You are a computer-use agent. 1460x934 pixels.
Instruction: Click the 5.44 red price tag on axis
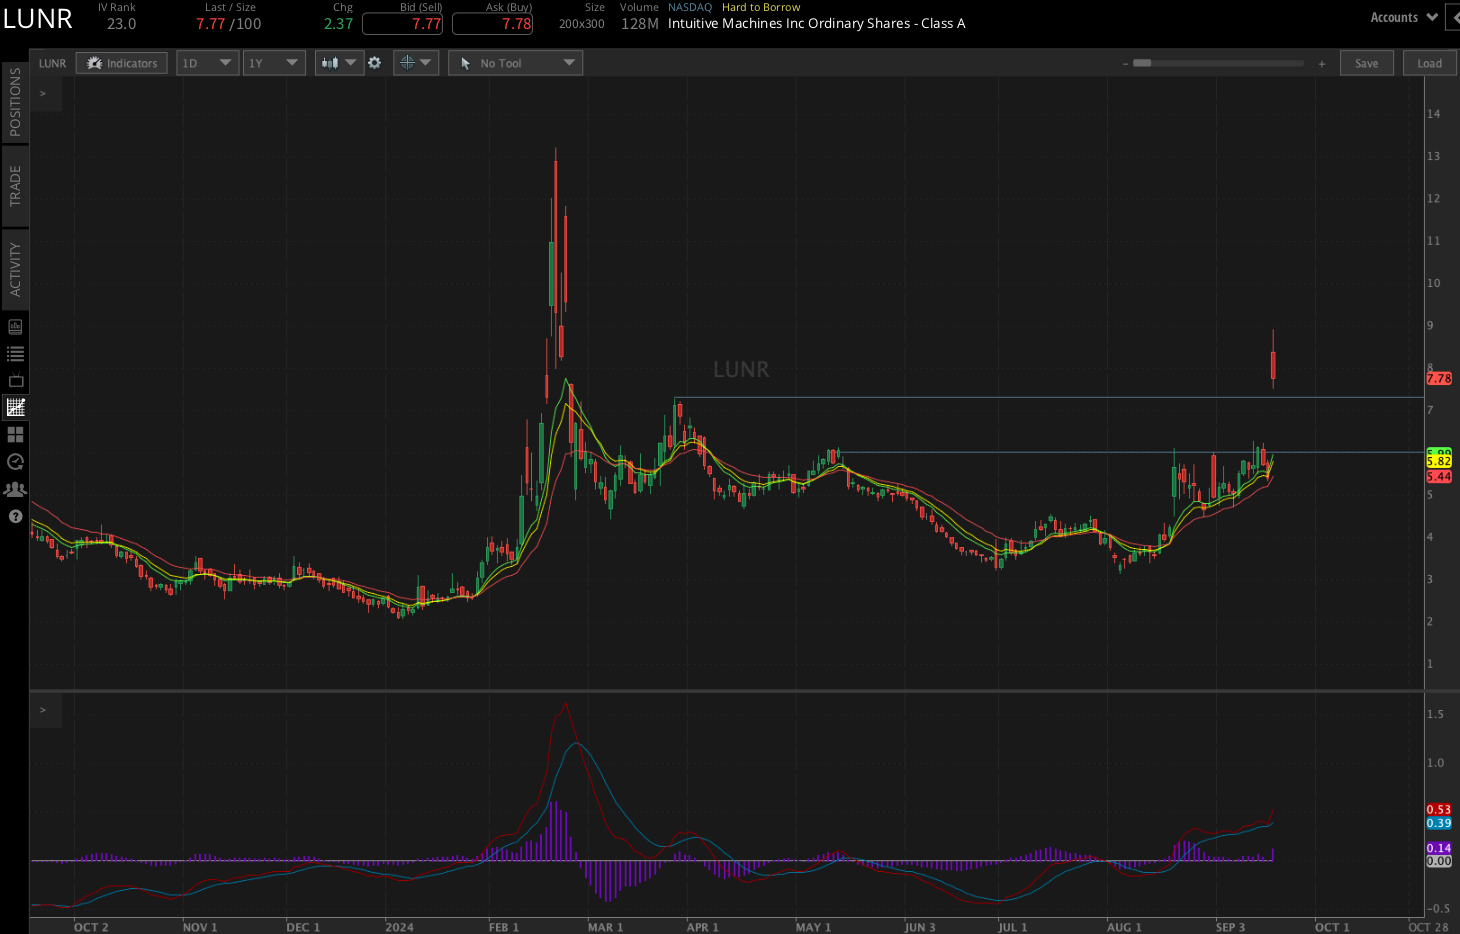click(x=1439, y=477)
